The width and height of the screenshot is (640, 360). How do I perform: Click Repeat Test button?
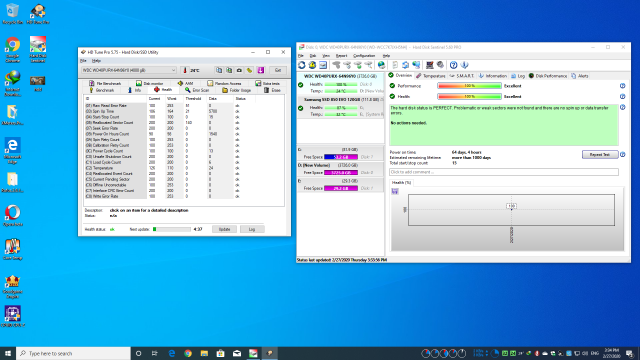tap(600, 155)
